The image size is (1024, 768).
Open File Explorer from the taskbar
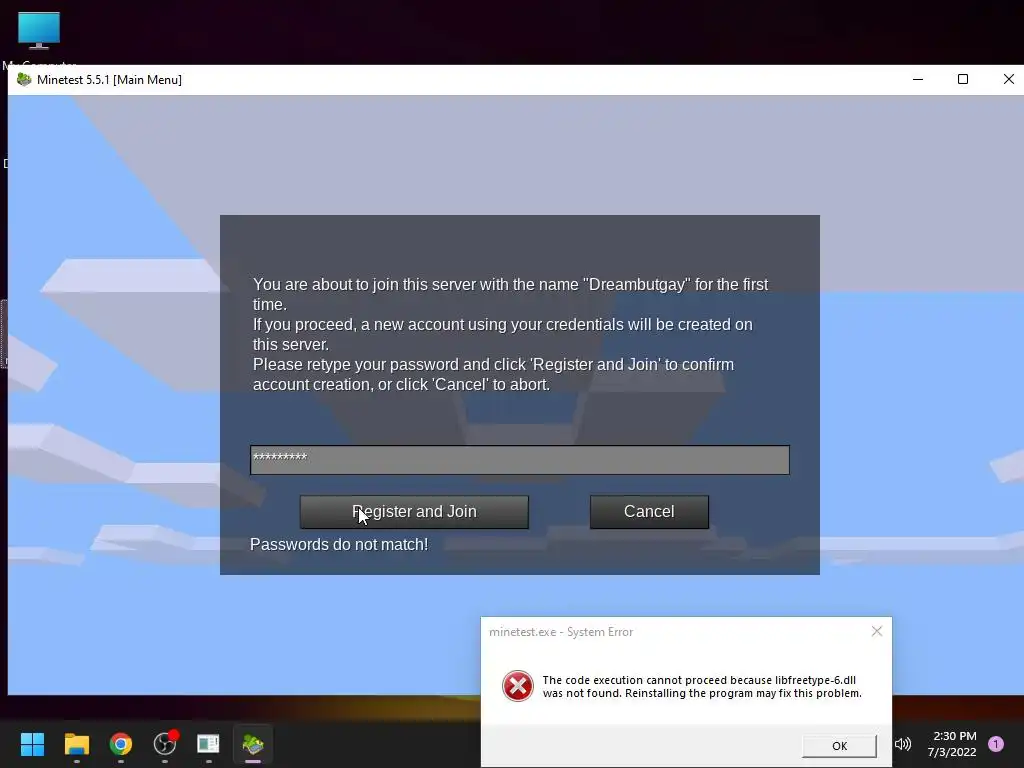[76, 744]
